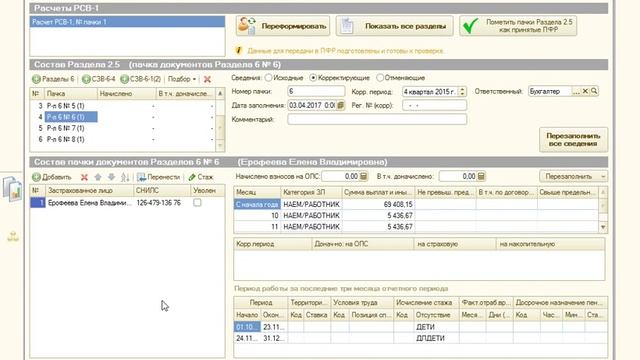Click the Корр. период stepper arrows
Viewport: 640px width, 360px height.
462,91
